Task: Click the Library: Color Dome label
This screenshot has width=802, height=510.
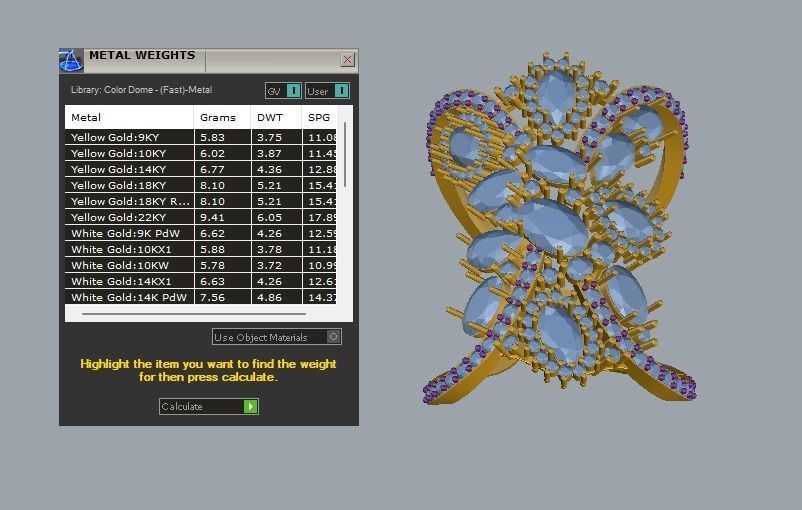Action: (x=141, y=90)
